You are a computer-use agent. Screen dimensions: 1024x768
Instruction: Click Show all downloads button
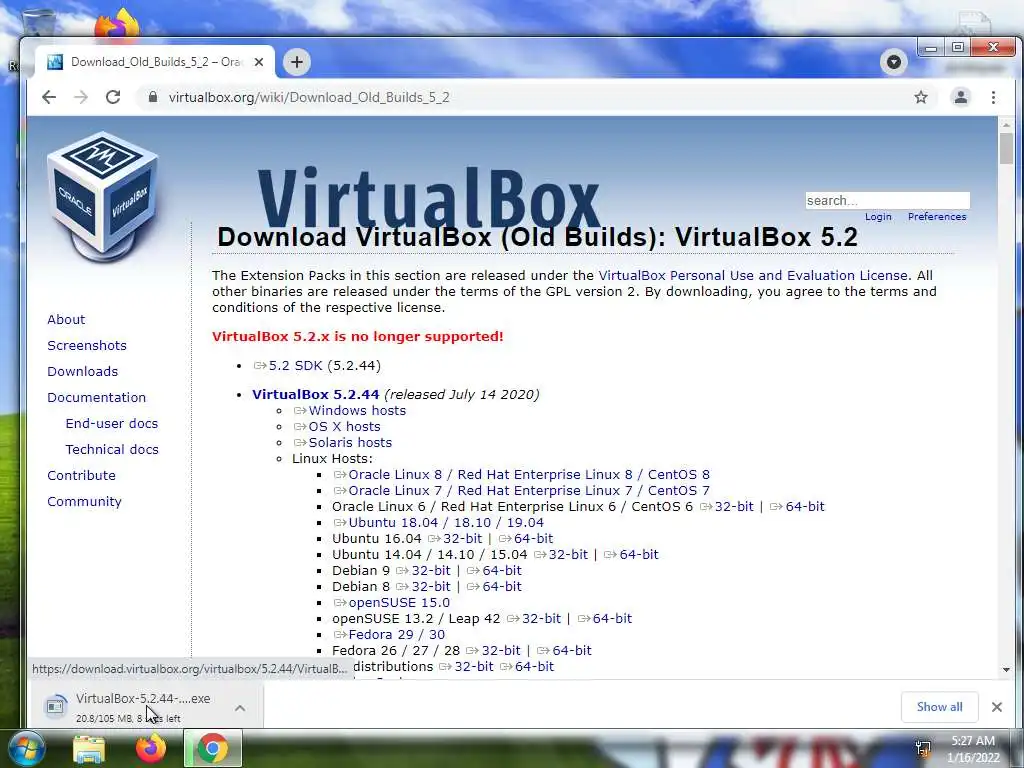(x=939, y=707)
